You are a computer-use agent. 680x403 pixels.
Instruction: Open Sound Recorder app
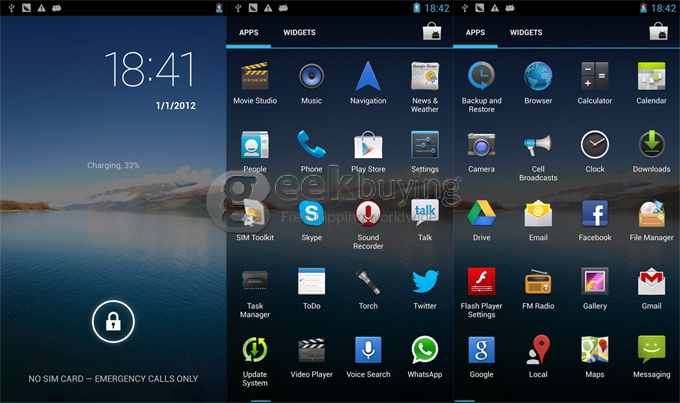pyautogui.click(x=368, y=213)
